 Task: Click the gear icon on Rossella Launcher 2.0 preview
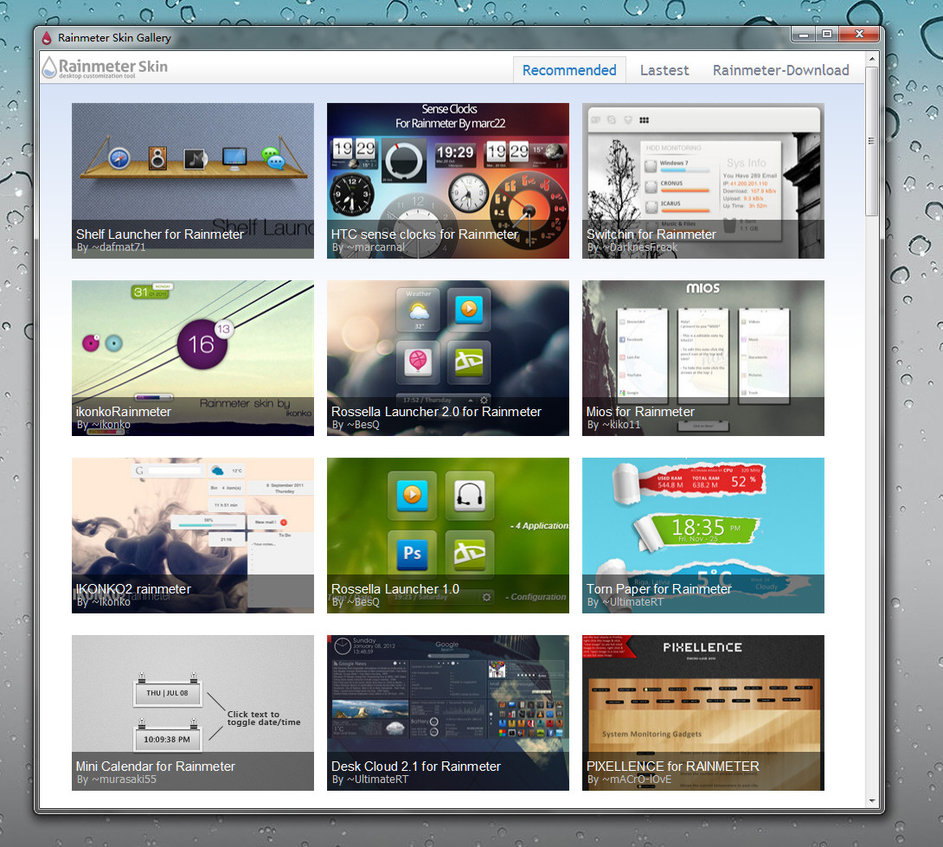484,399
